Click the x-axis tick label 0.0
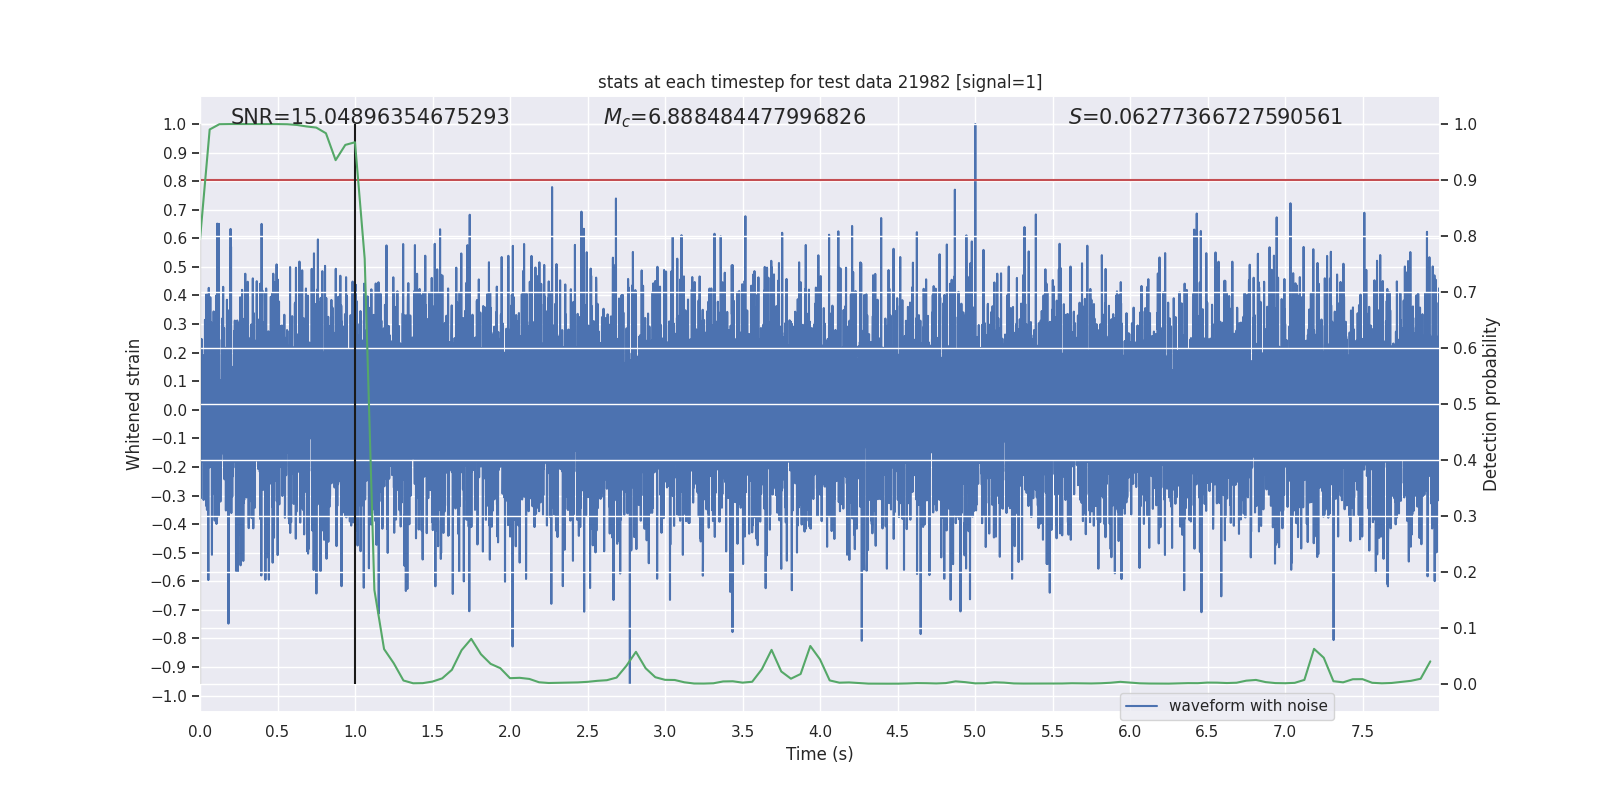This screenshot has width=1600, height=800. (x=200, y=732)
